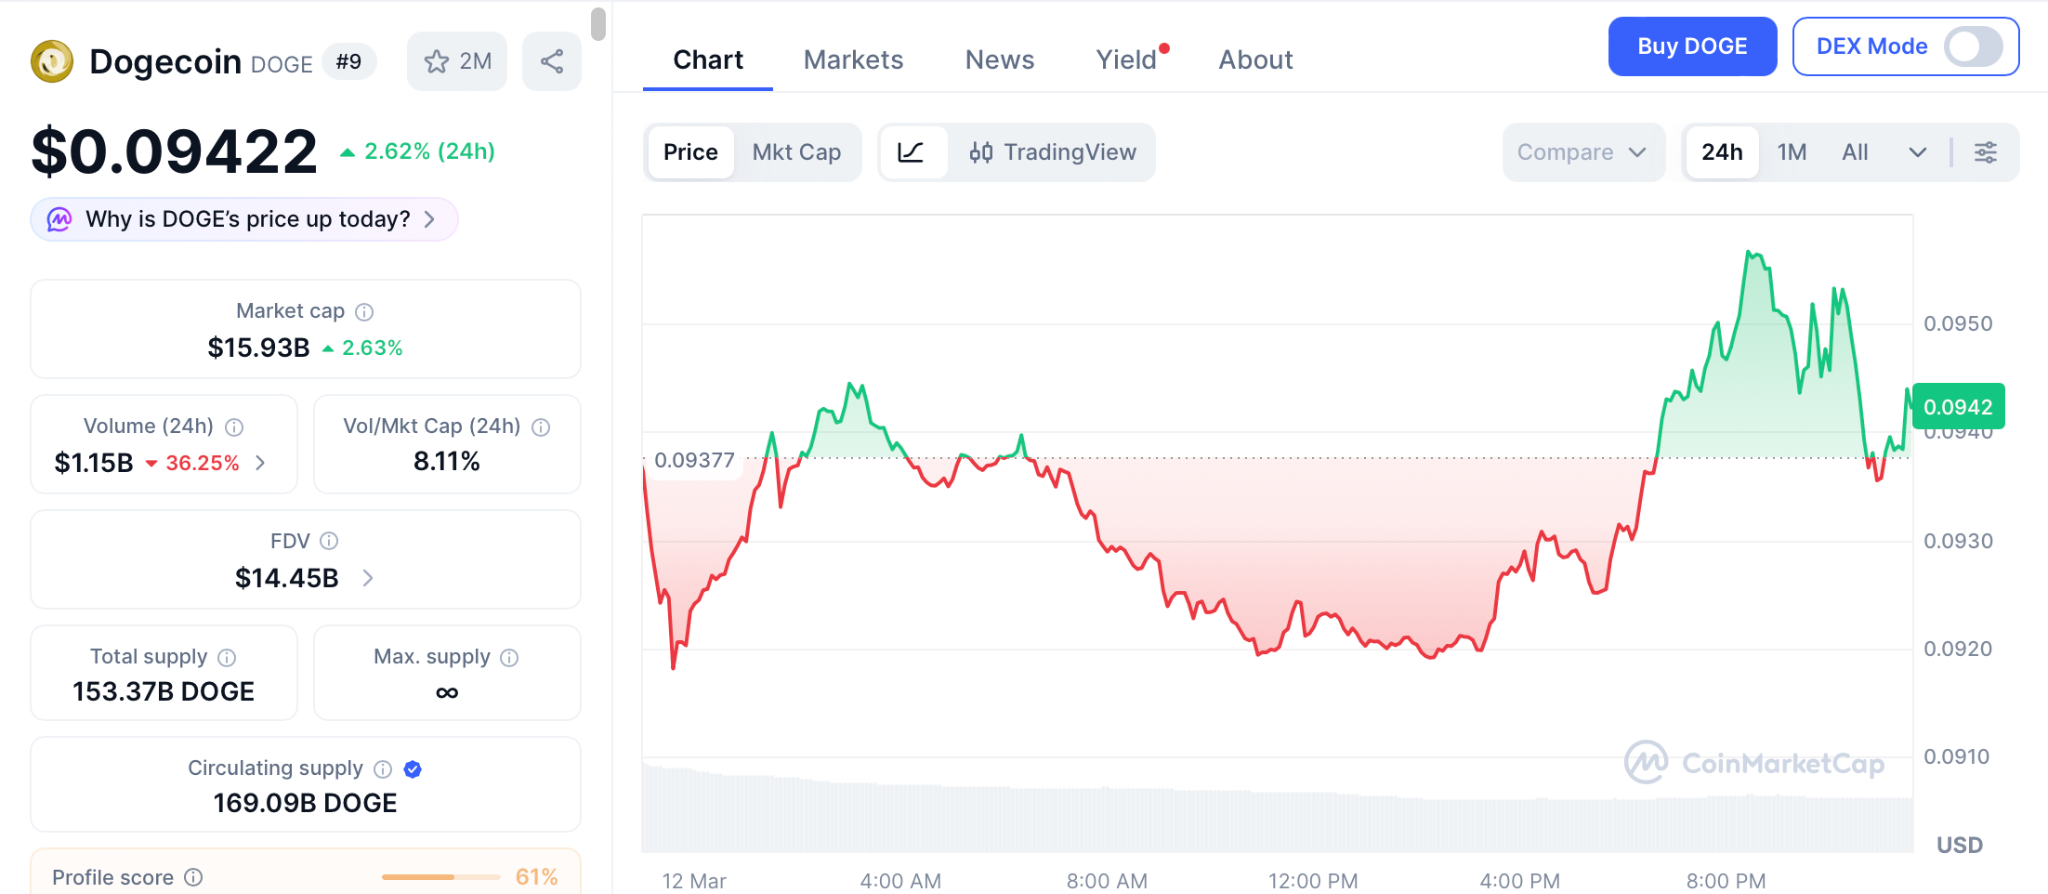
Task: Switch to the News tab
Action: pos(999,60)
